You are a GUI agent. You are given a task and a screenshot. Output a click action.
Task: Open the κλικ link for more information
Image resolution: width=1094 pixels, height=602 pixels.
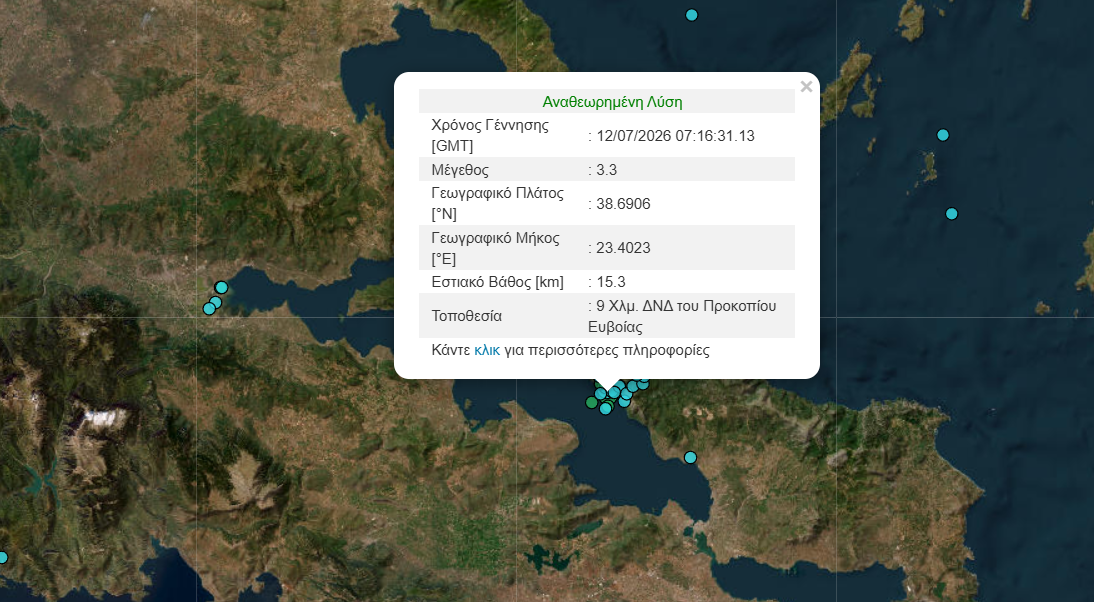(x=487, y=350)
